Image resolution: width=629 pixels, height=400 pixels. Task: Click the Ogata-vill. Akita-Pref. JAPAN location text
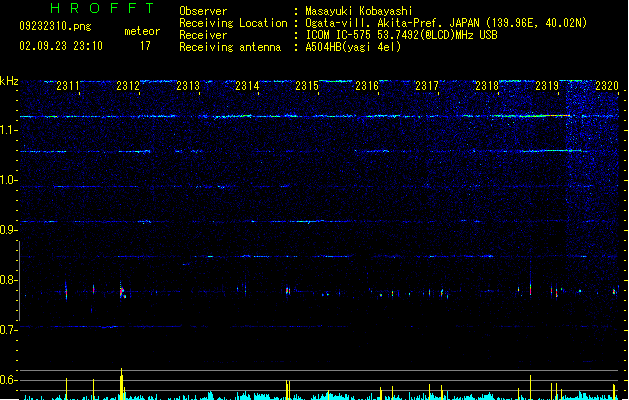pos(446,23)
